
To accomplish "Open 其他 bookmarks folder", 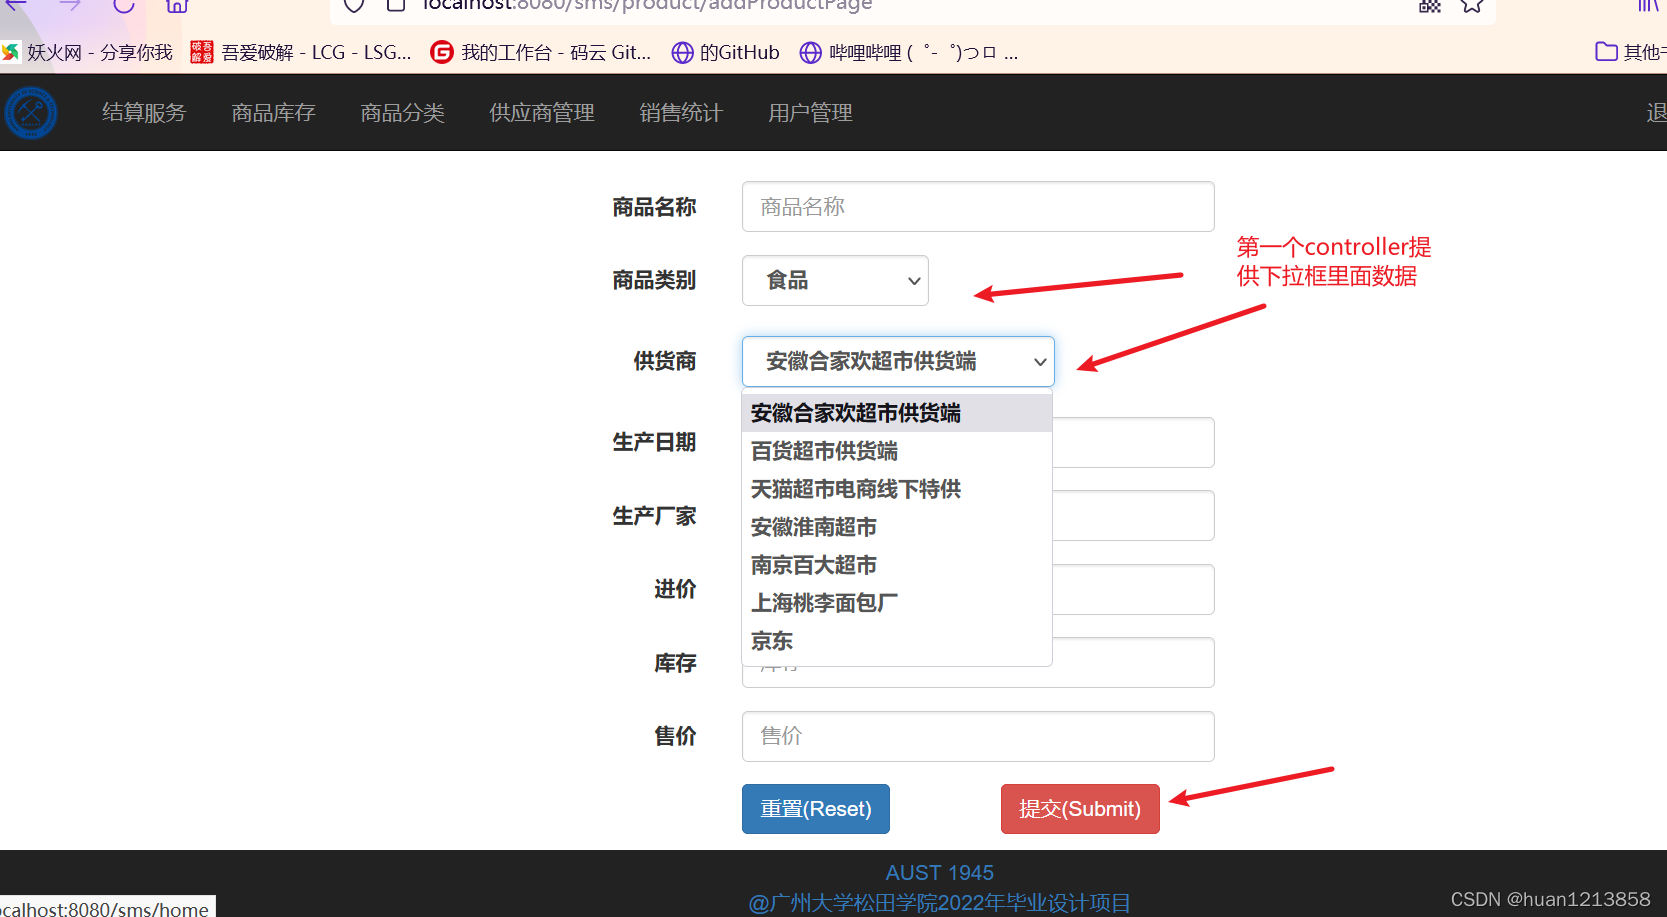I will (x=1630, y=52).
